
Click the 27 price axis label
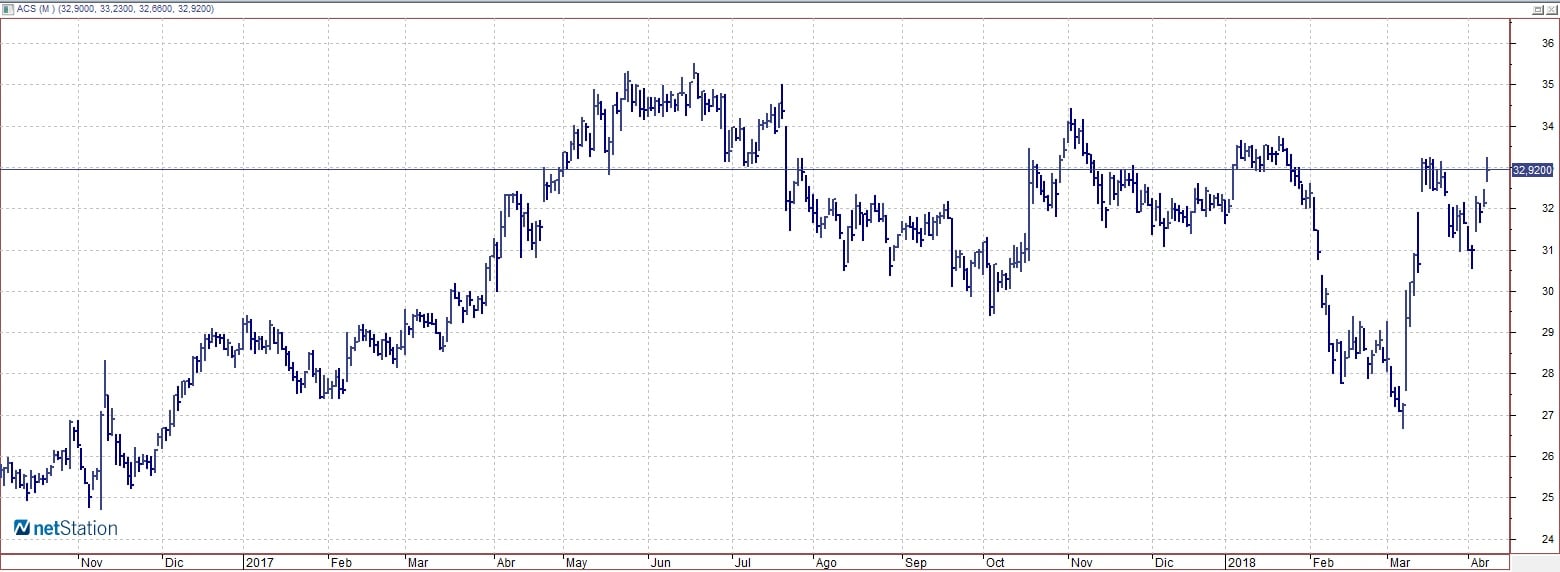click(x=1546, y=415)
